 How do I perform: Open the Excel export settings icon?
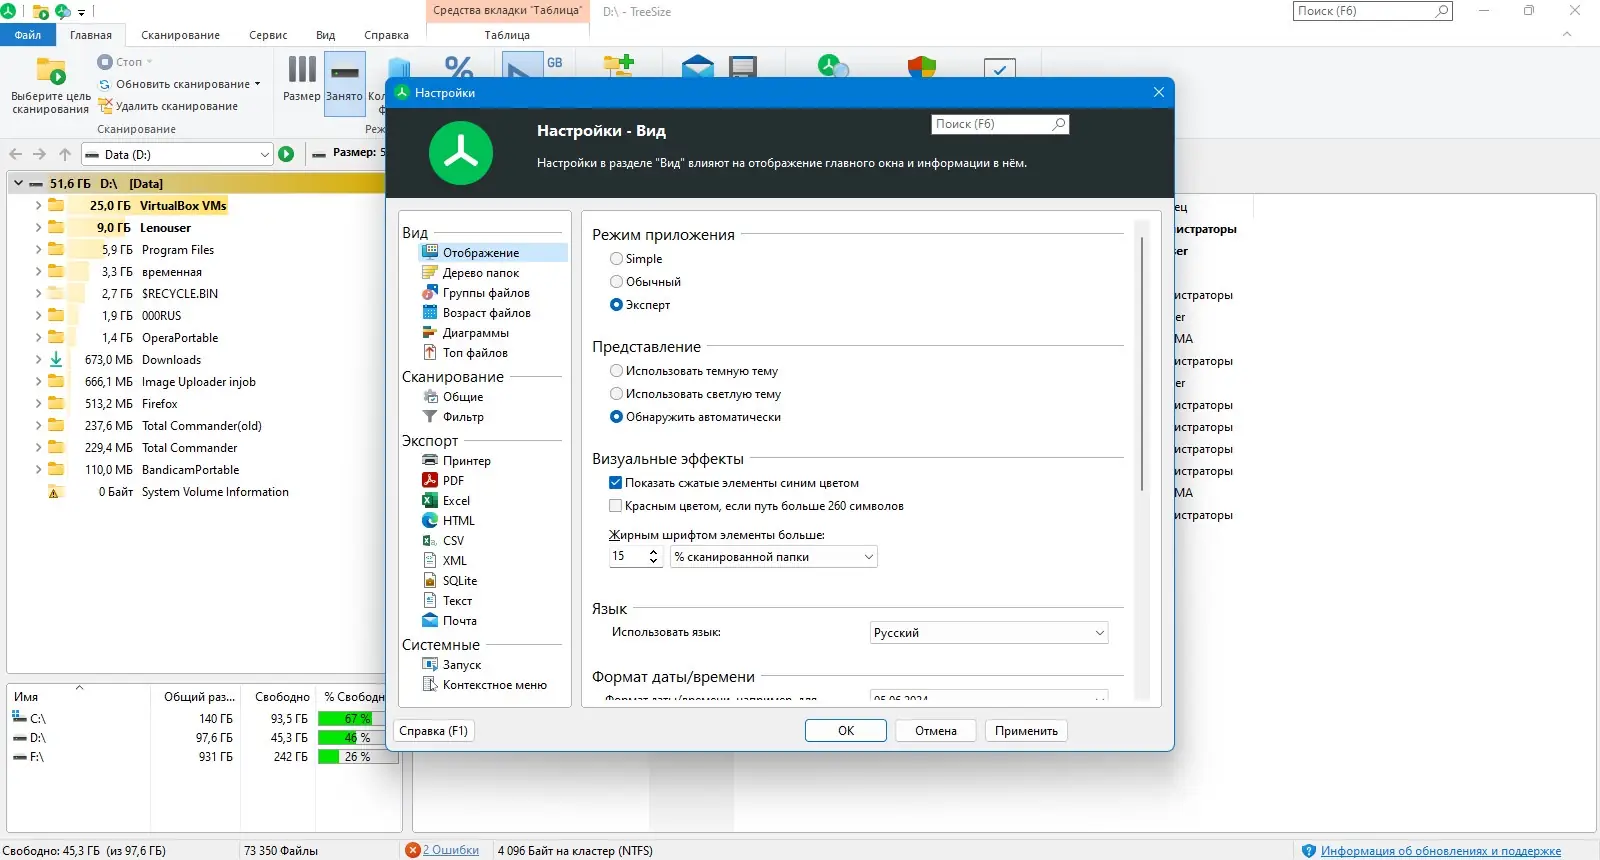pyautogui.click(x=430, y=500)
